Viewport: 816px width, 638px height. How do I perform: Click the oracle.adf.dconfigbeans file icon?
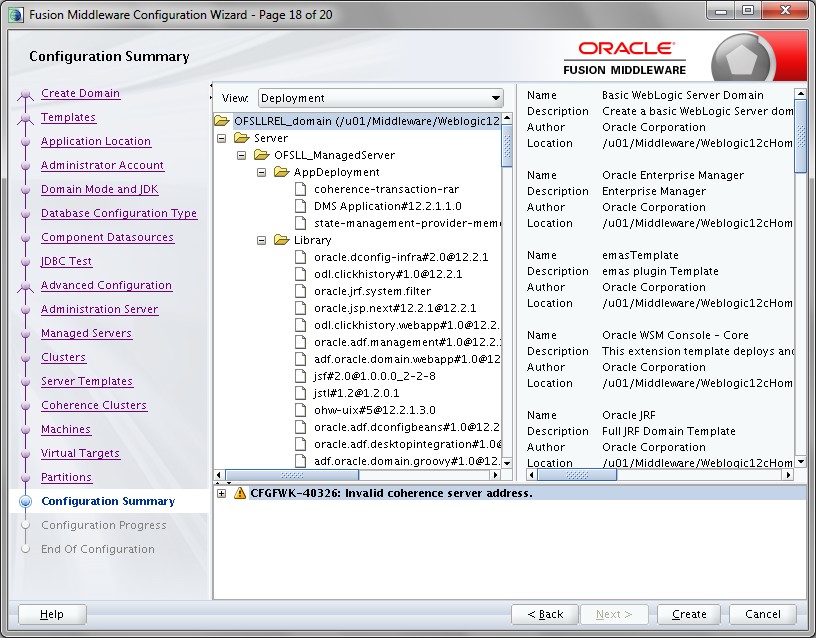coord(300,427)
